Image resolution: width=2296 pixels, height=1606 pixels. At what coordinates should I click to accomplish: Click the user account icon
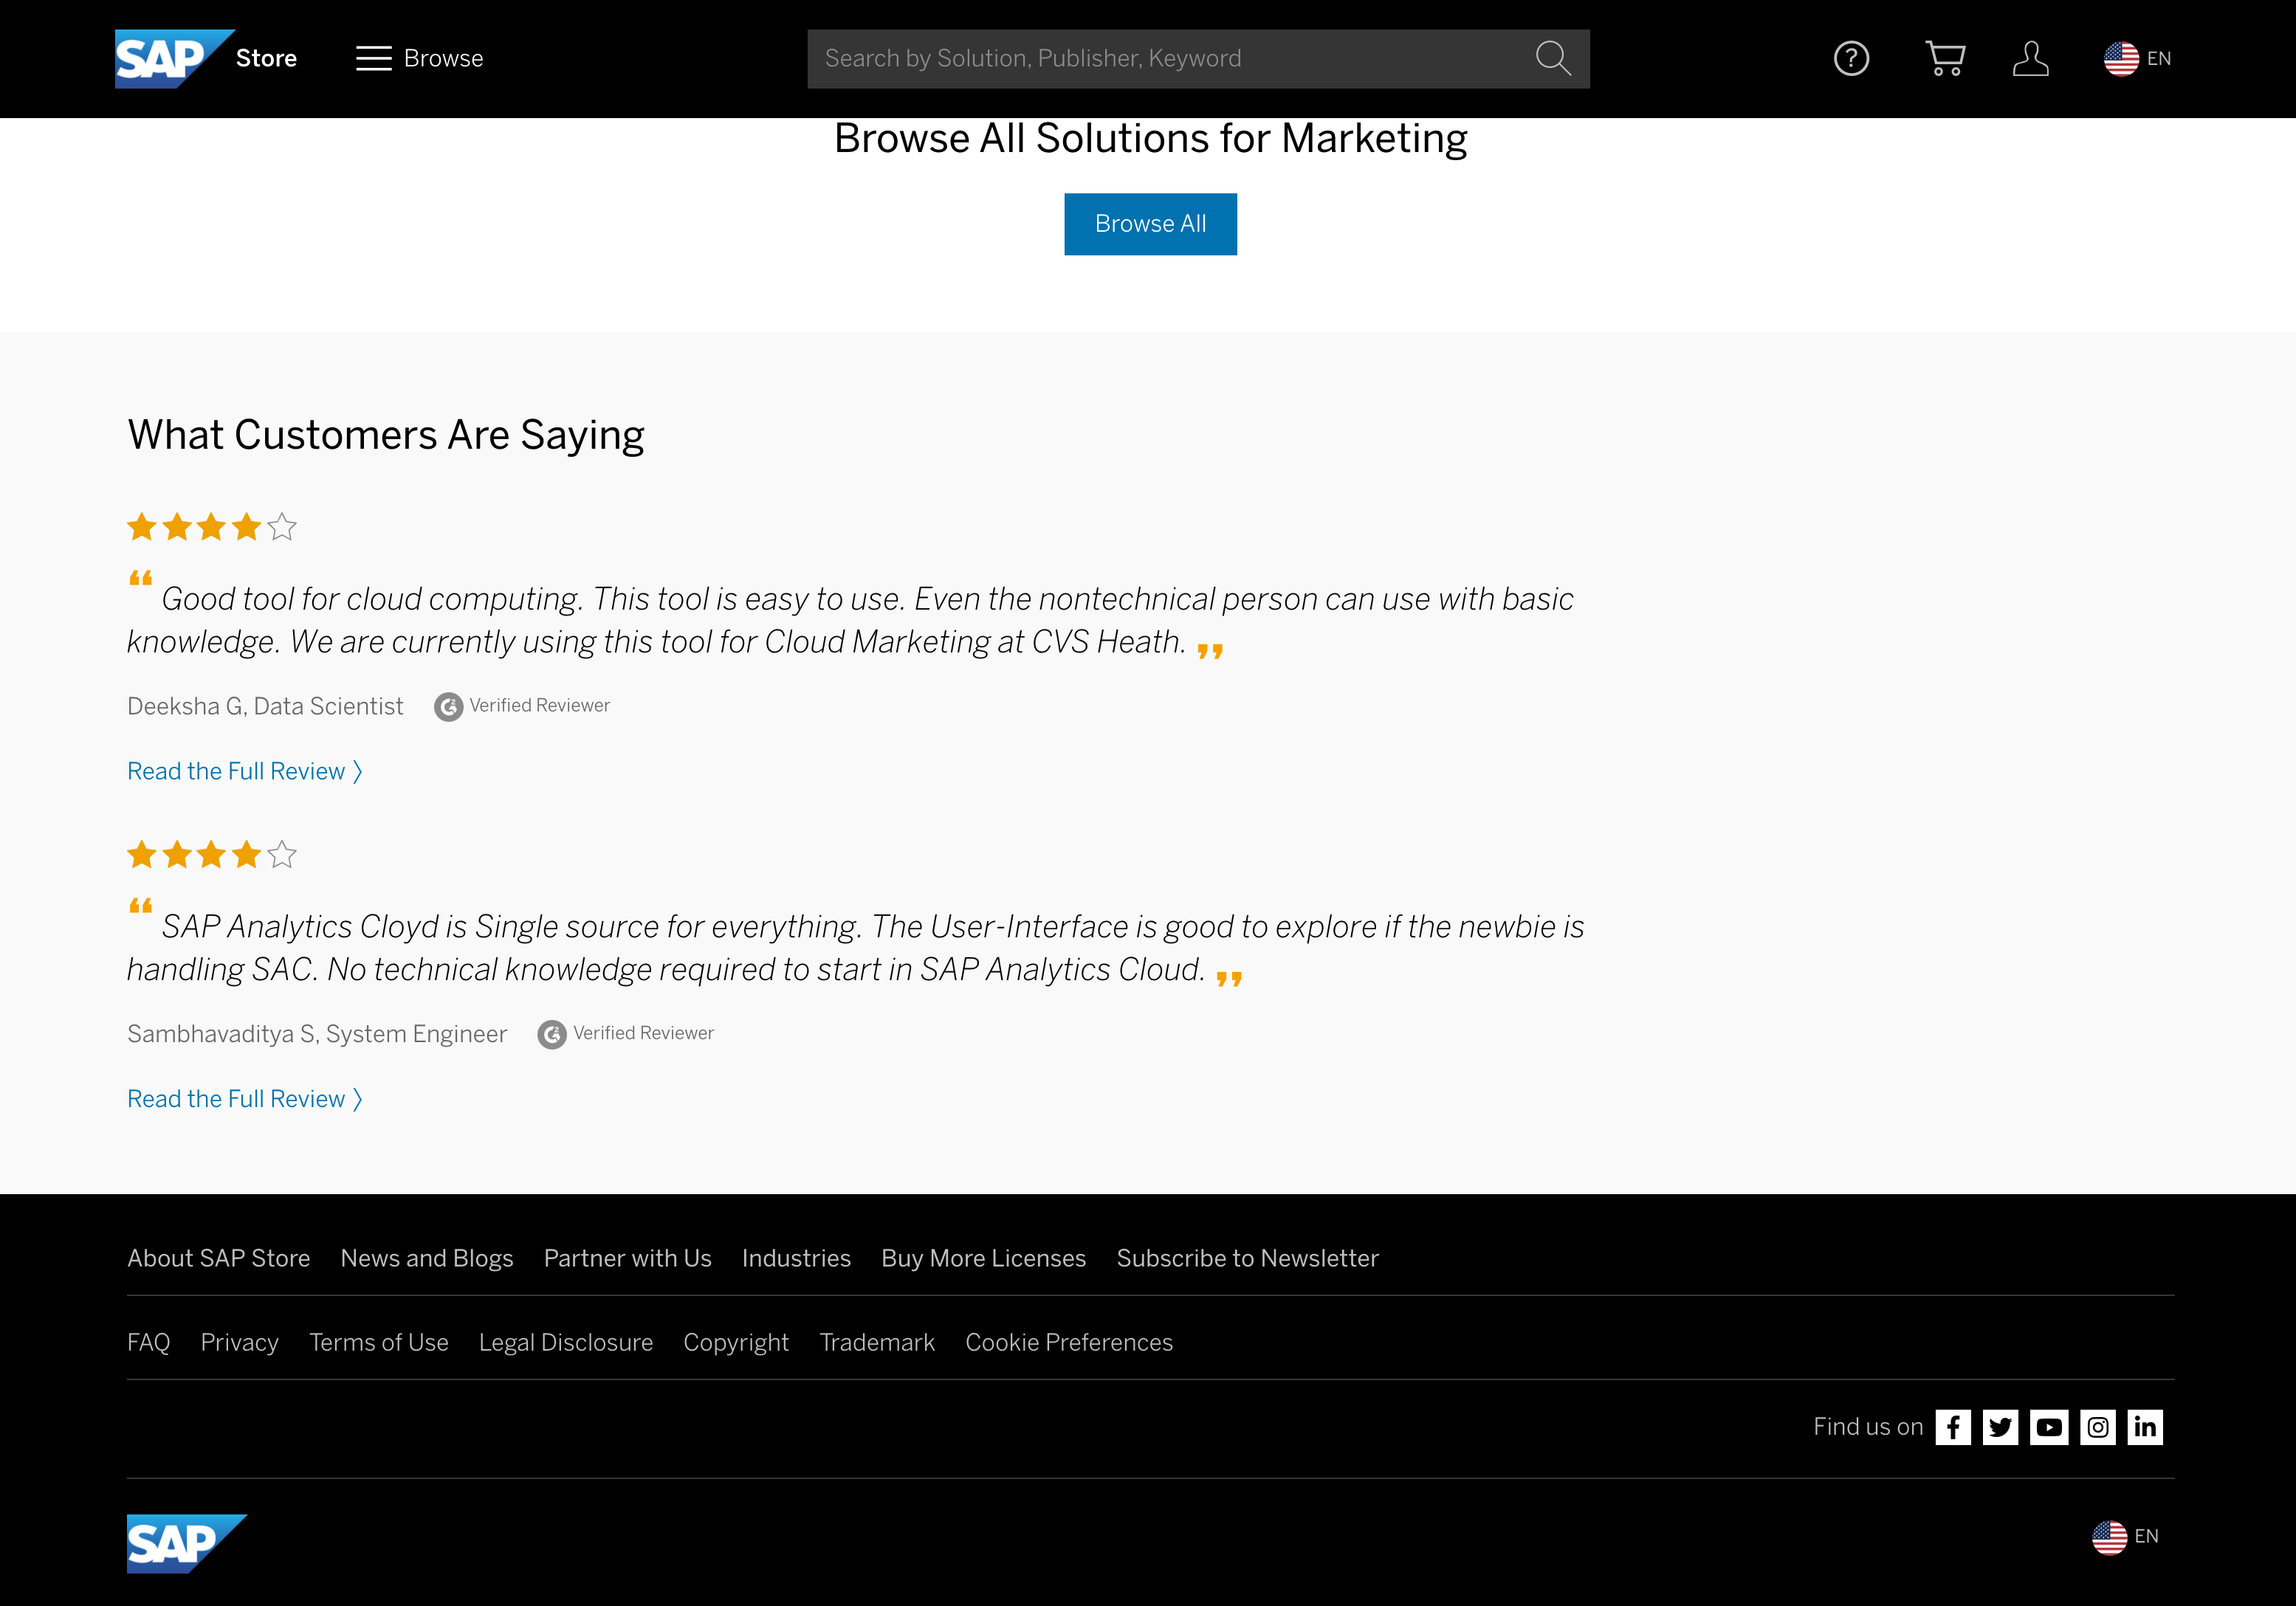(2030, 58)
